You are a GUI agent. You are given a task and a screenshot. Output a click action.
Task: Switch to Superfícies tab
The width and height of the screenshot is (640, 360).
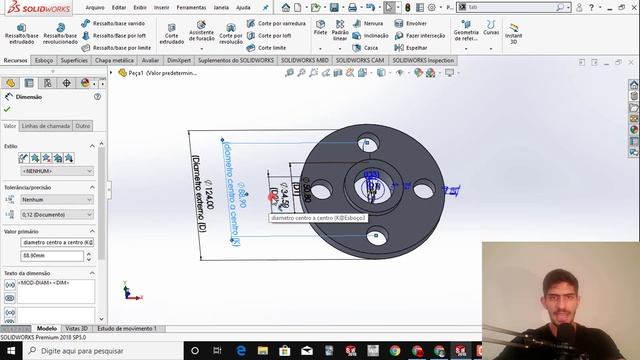point(74,60)
